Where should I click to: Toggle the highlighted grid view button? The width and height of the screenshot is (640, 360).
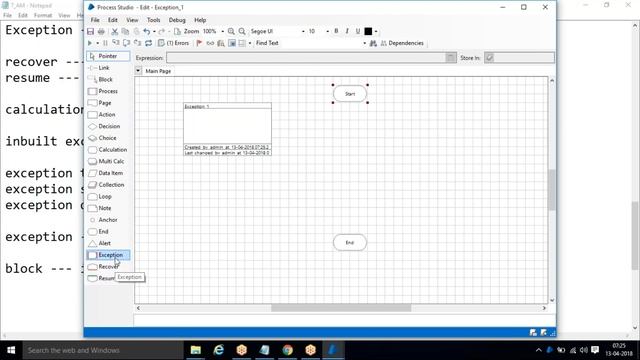coord(232,43)
